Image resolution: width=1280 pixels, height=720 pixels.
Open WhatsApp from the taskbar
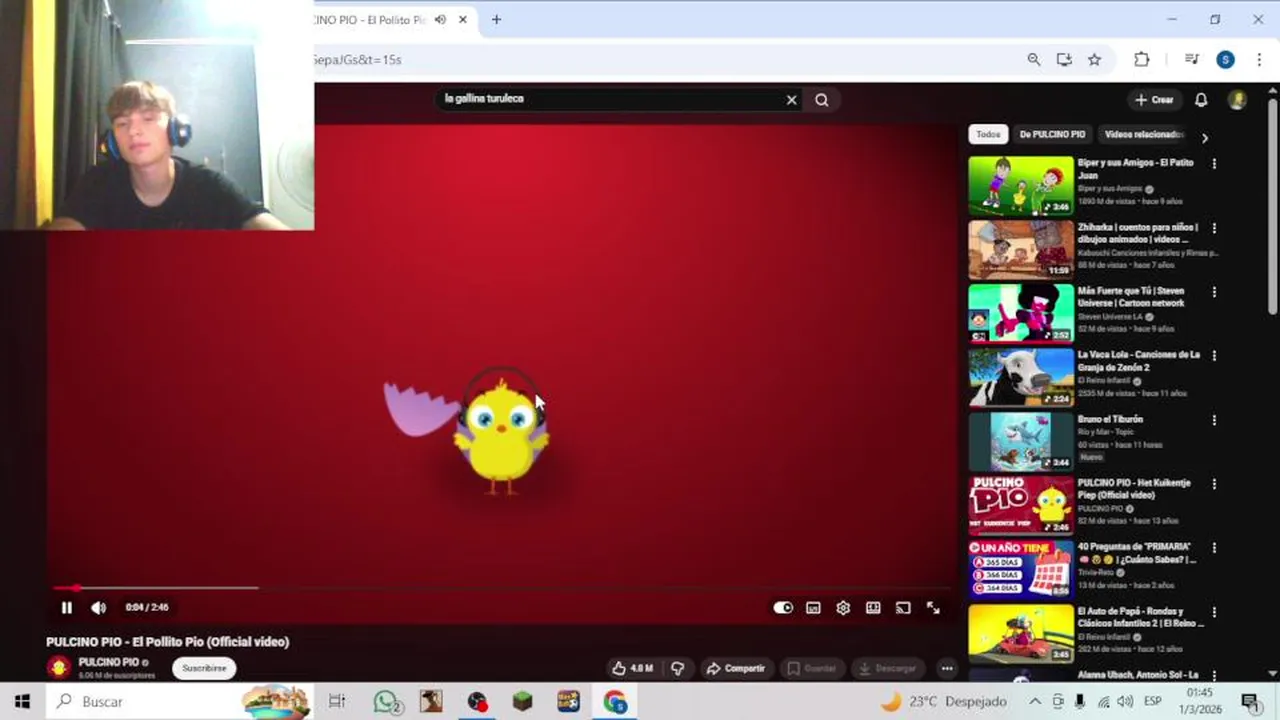click(x=386, y=702)
